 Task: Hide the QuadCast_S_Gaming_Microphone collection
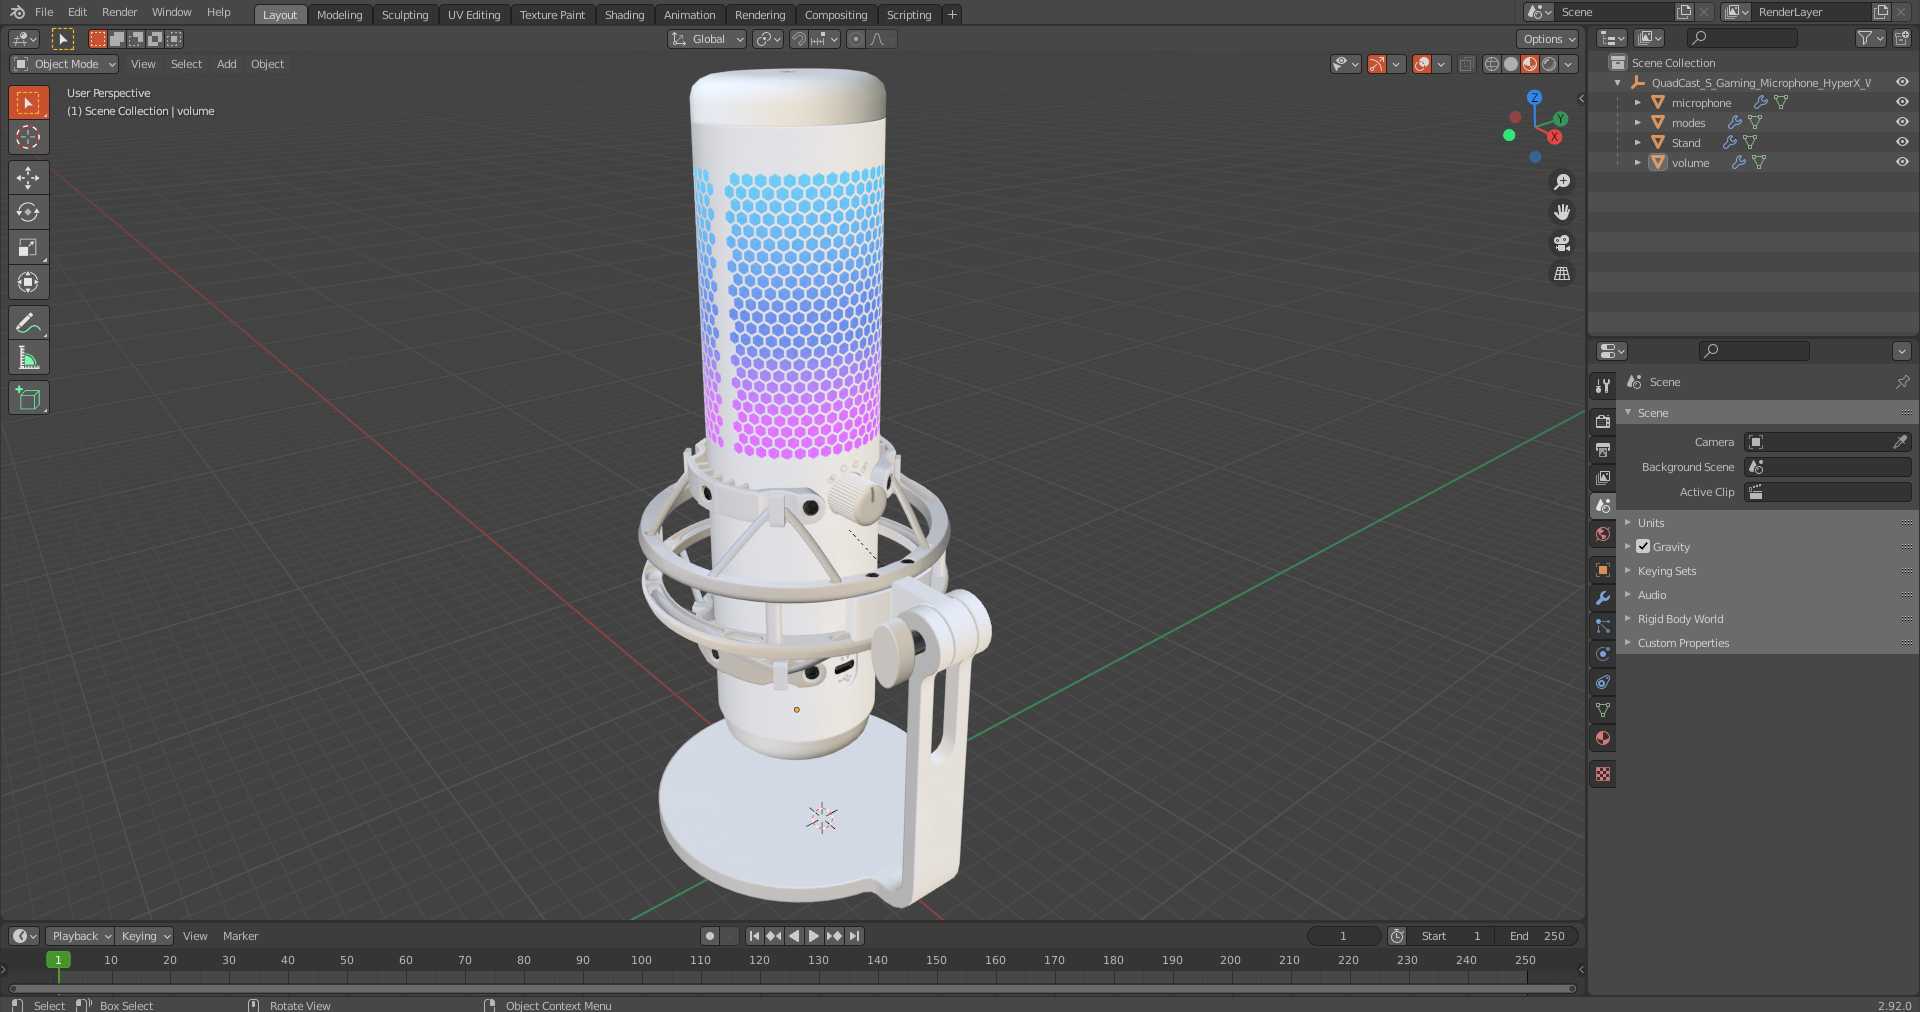coord(1902,82)
